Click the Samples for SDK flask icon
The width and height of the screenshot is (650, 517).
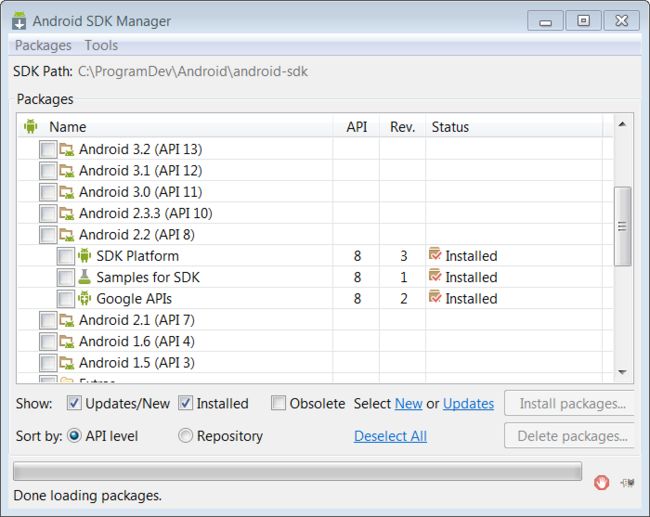pos(85,277)
